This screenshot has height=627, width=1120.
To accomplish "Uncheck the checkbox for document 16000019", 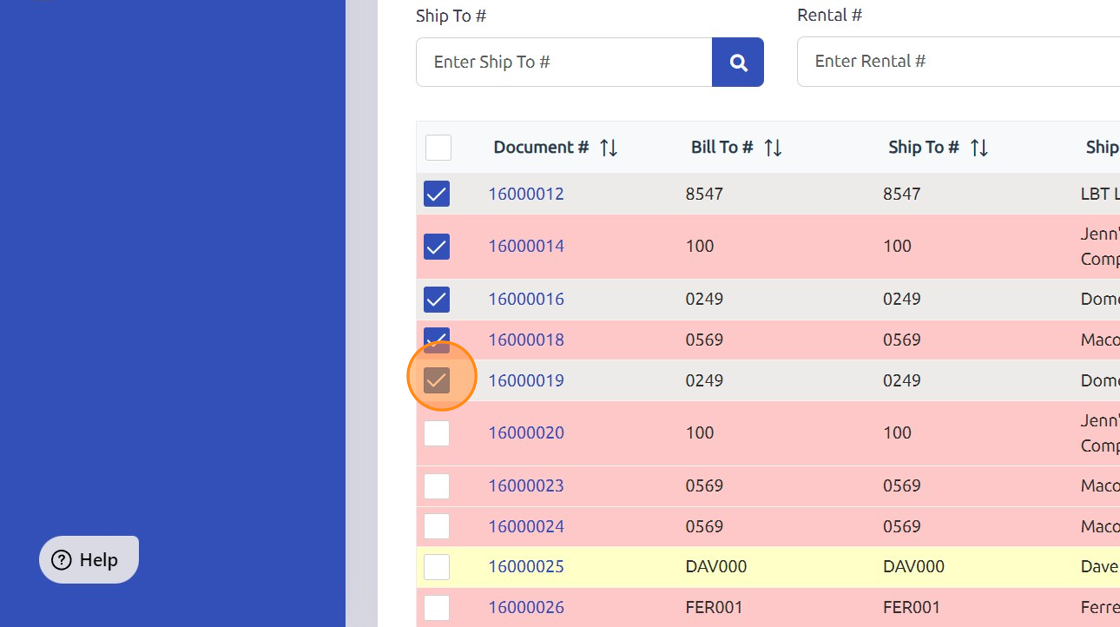I will 437,380.
